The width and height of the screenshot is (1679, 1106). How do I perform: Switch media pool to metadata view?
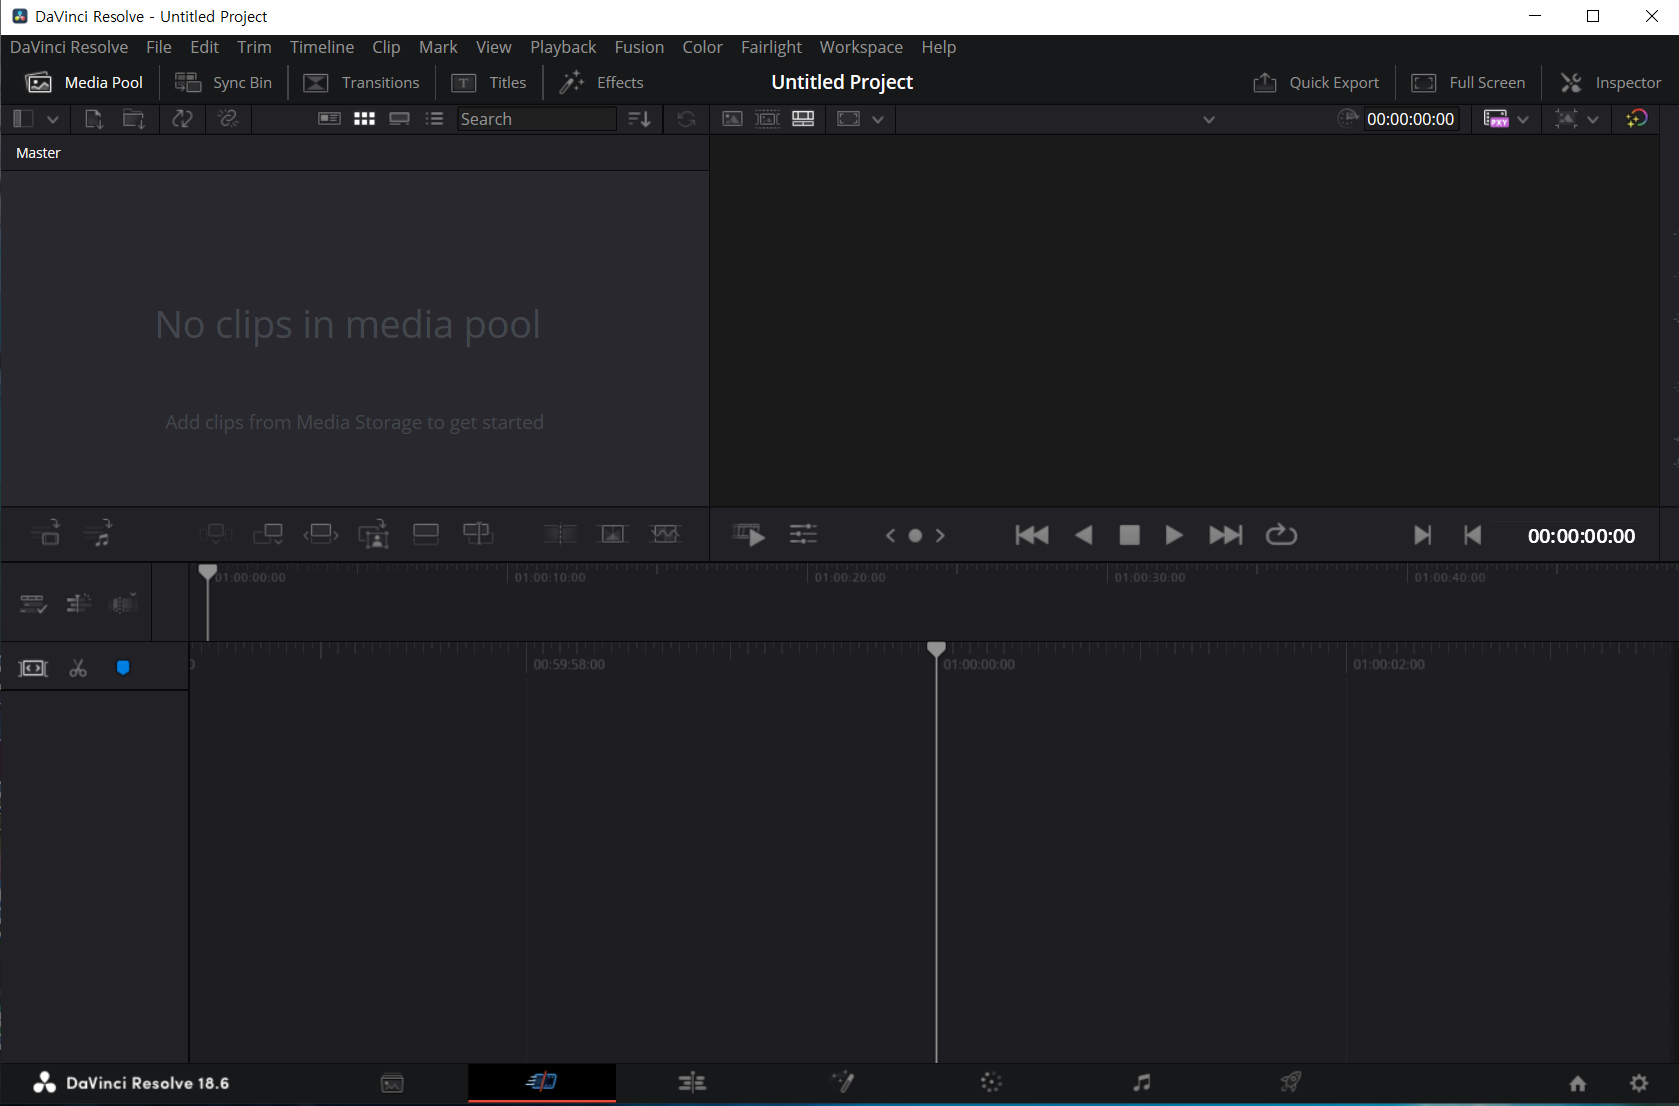point(329,118)
